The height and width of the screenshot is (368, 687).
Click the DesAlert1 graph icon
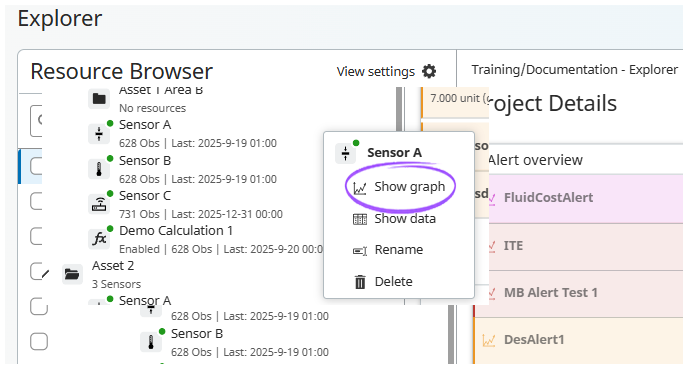(489, 340)
